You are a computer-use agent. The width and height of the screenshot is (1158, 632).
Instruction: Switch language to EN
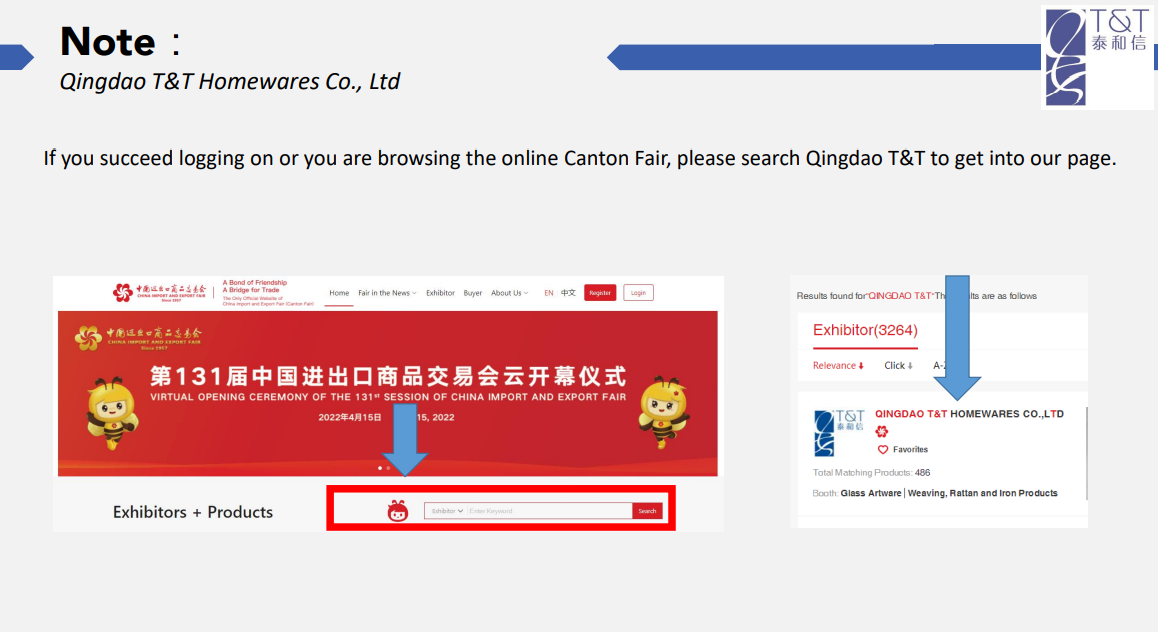click(x=549, y=293)
